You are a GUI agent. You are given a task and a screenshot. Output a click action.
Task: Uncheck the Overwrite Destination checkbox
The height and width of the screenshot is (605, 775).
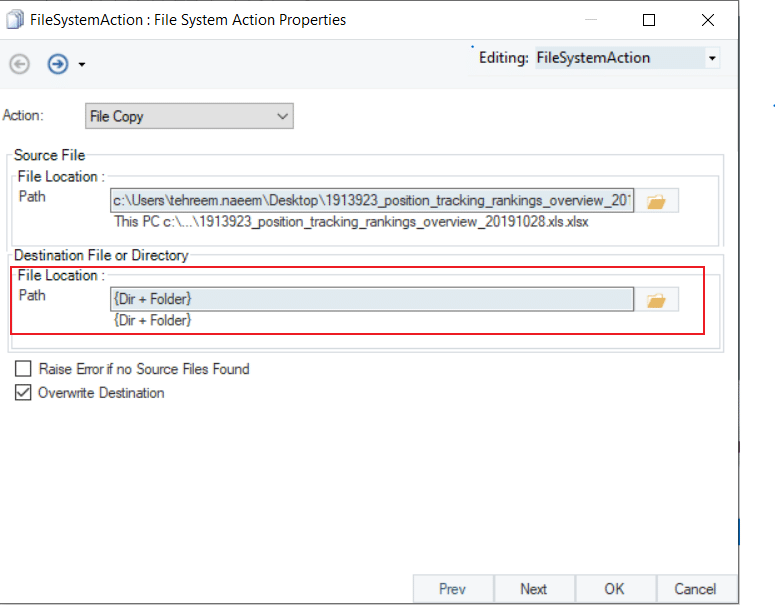point(23,393)
